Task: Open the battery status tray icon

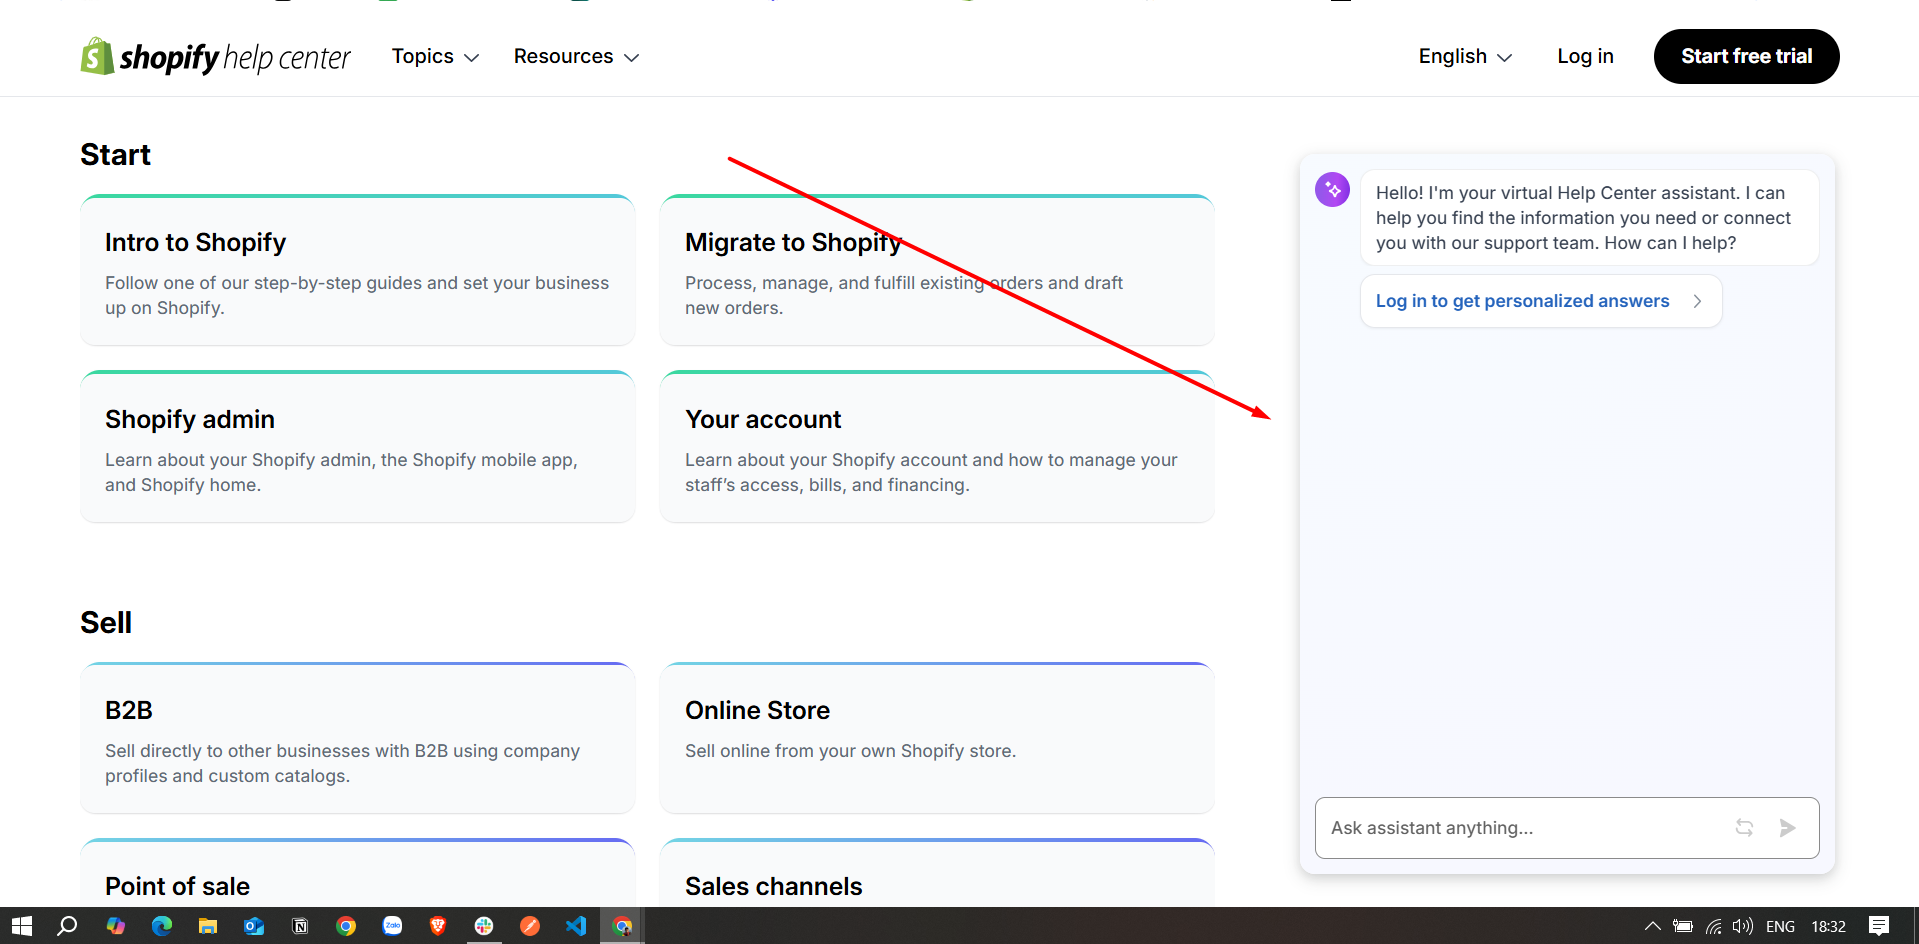Action: (1683, 926)
